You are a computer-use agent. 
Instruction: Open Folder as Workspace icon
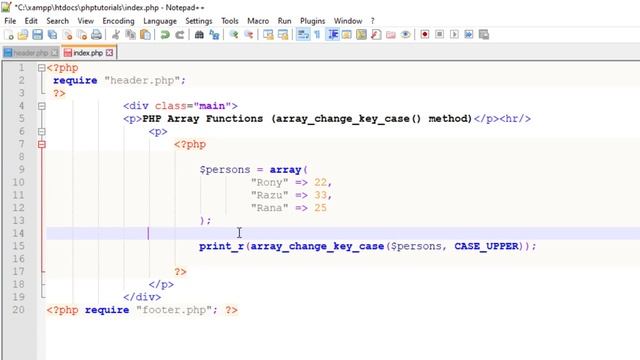click(391, 35)
